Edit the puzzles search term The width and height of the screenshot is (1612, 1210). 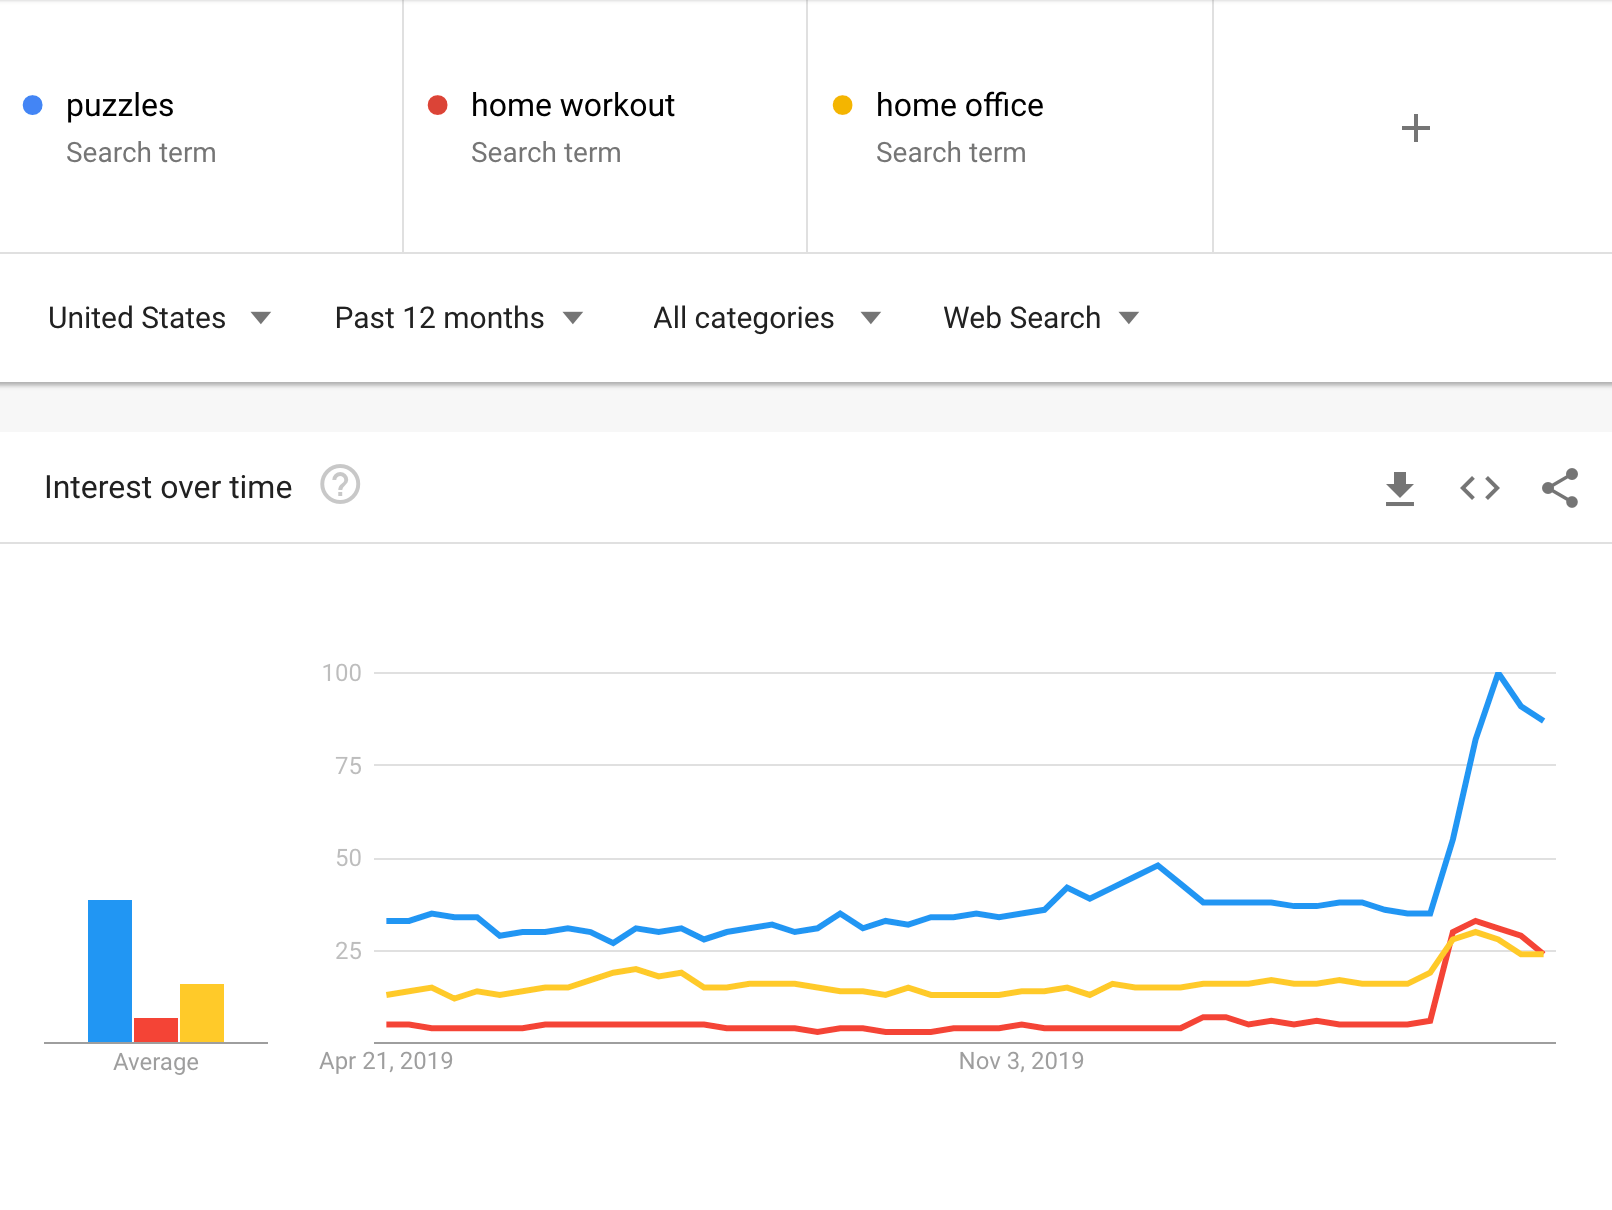point(120,106)
